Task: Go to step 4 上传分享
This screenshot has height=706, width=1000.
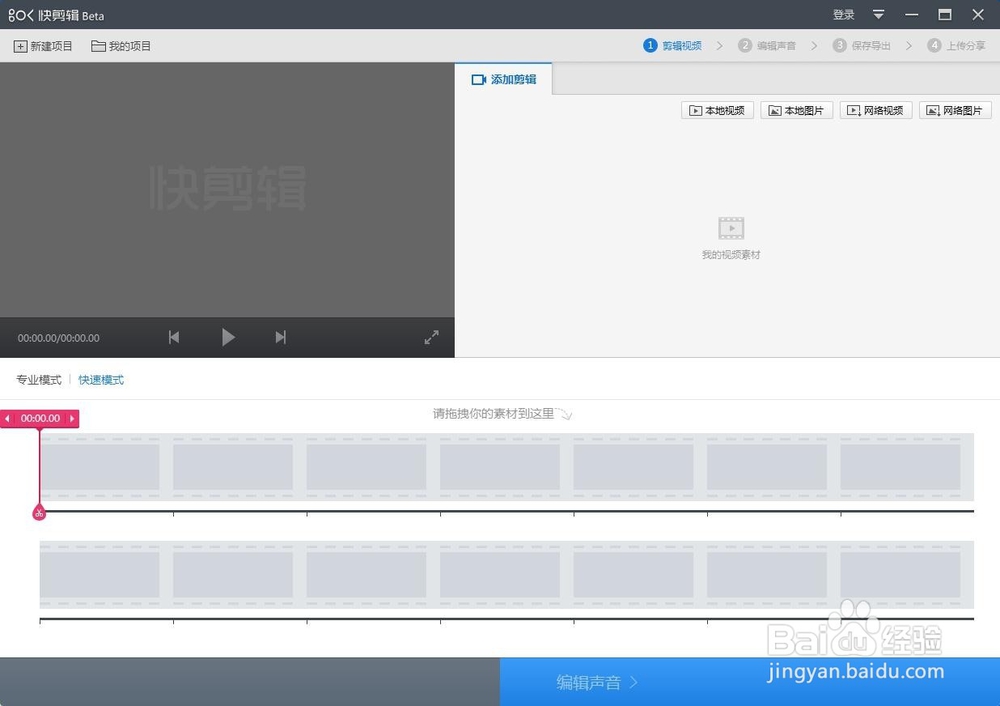Action: (x=957, y=45)
